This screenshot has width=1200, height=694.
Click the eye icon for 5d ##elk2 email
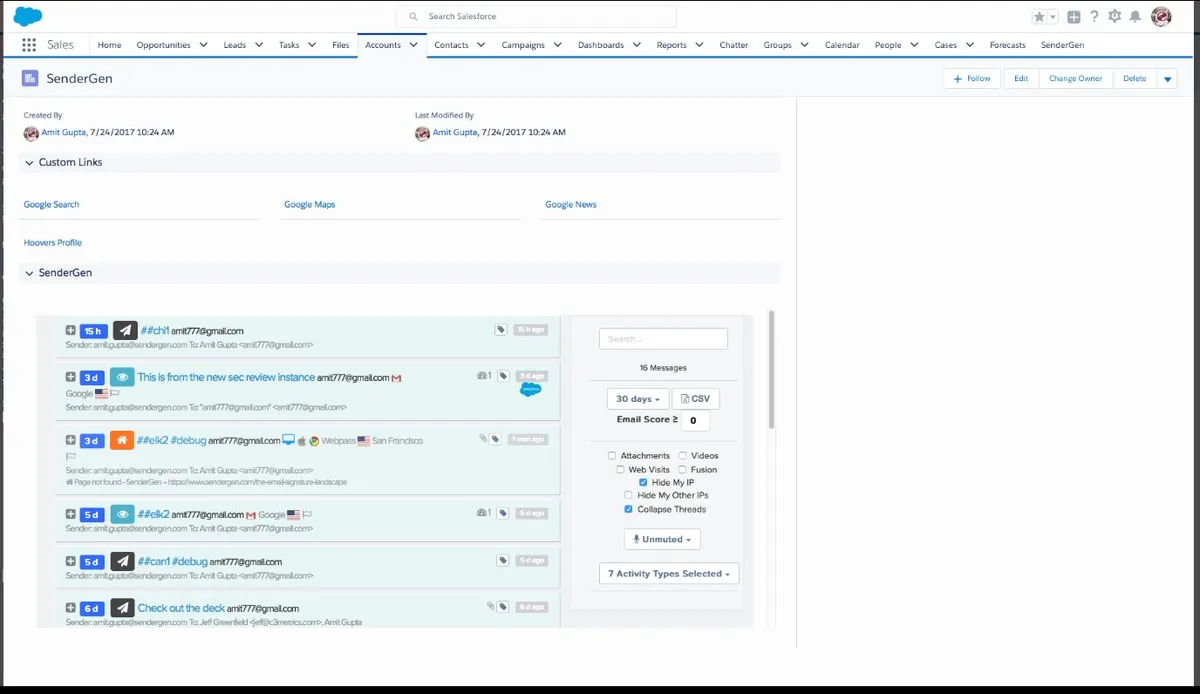(x=122, y=513)
